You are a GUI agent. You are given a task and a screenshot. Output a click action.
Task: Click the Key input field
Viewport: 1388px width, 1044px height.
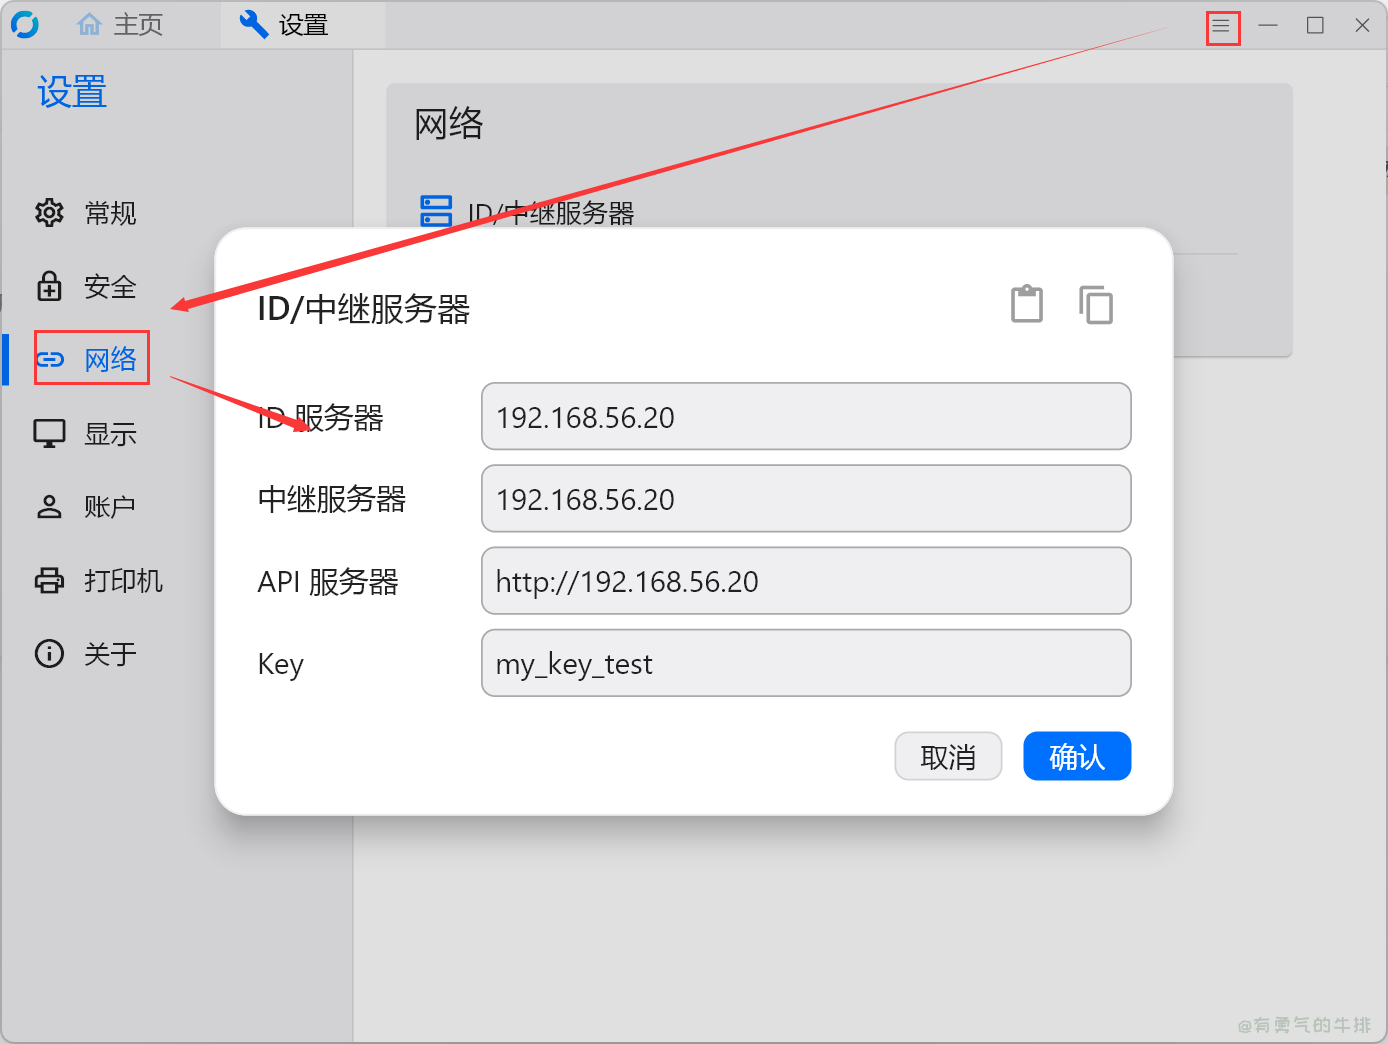(806, 662)
